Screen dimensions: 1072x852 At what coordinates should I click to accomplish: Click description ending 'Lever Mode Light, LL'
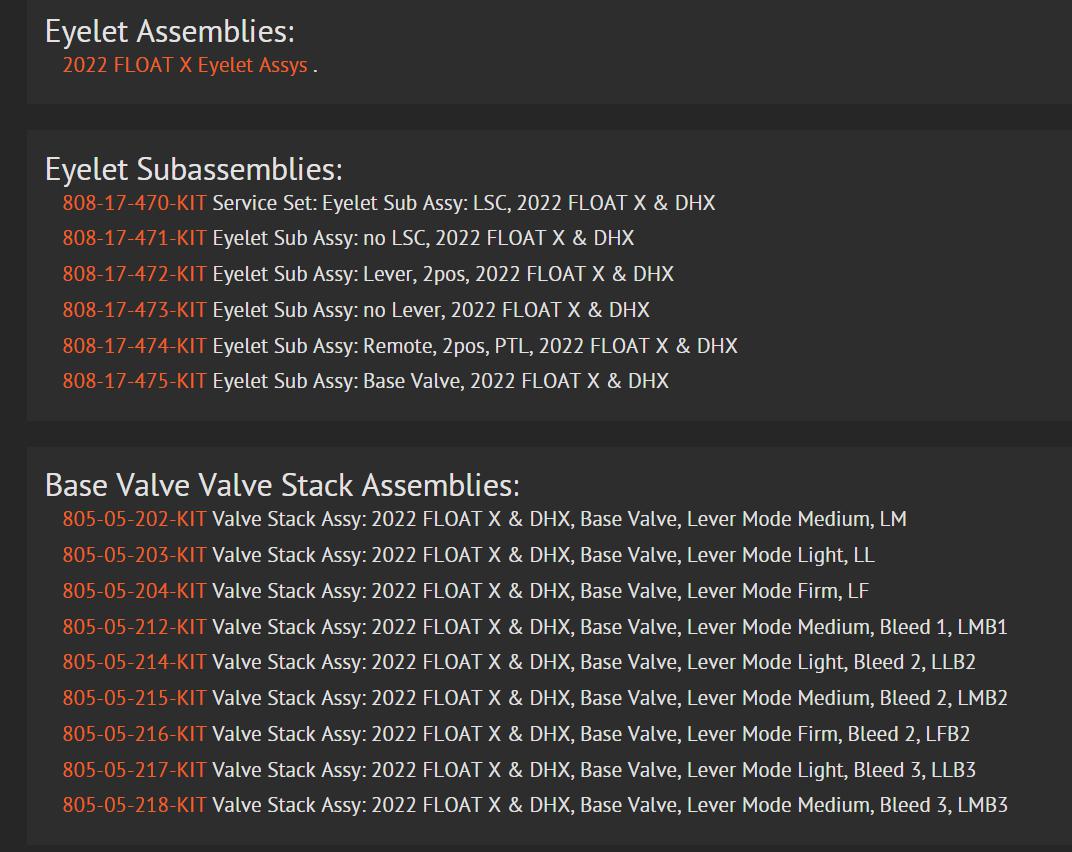[544, 555]
